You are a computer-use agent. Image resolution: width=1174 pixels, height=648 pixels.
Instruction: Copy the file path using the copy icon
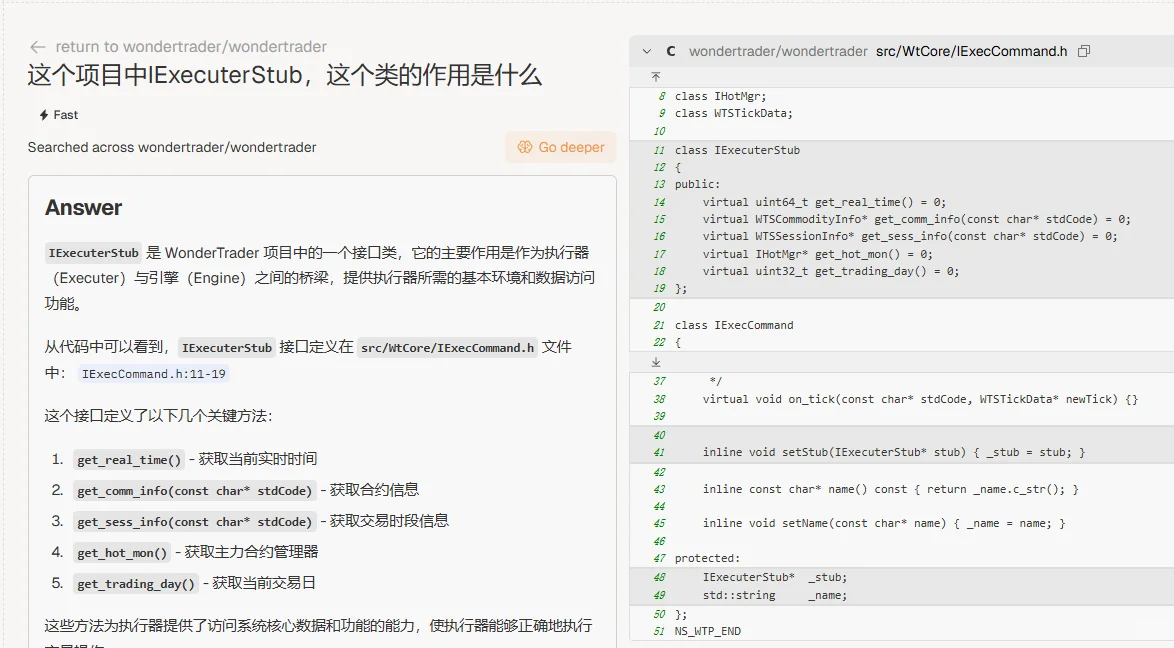[x=1083, y=50]
